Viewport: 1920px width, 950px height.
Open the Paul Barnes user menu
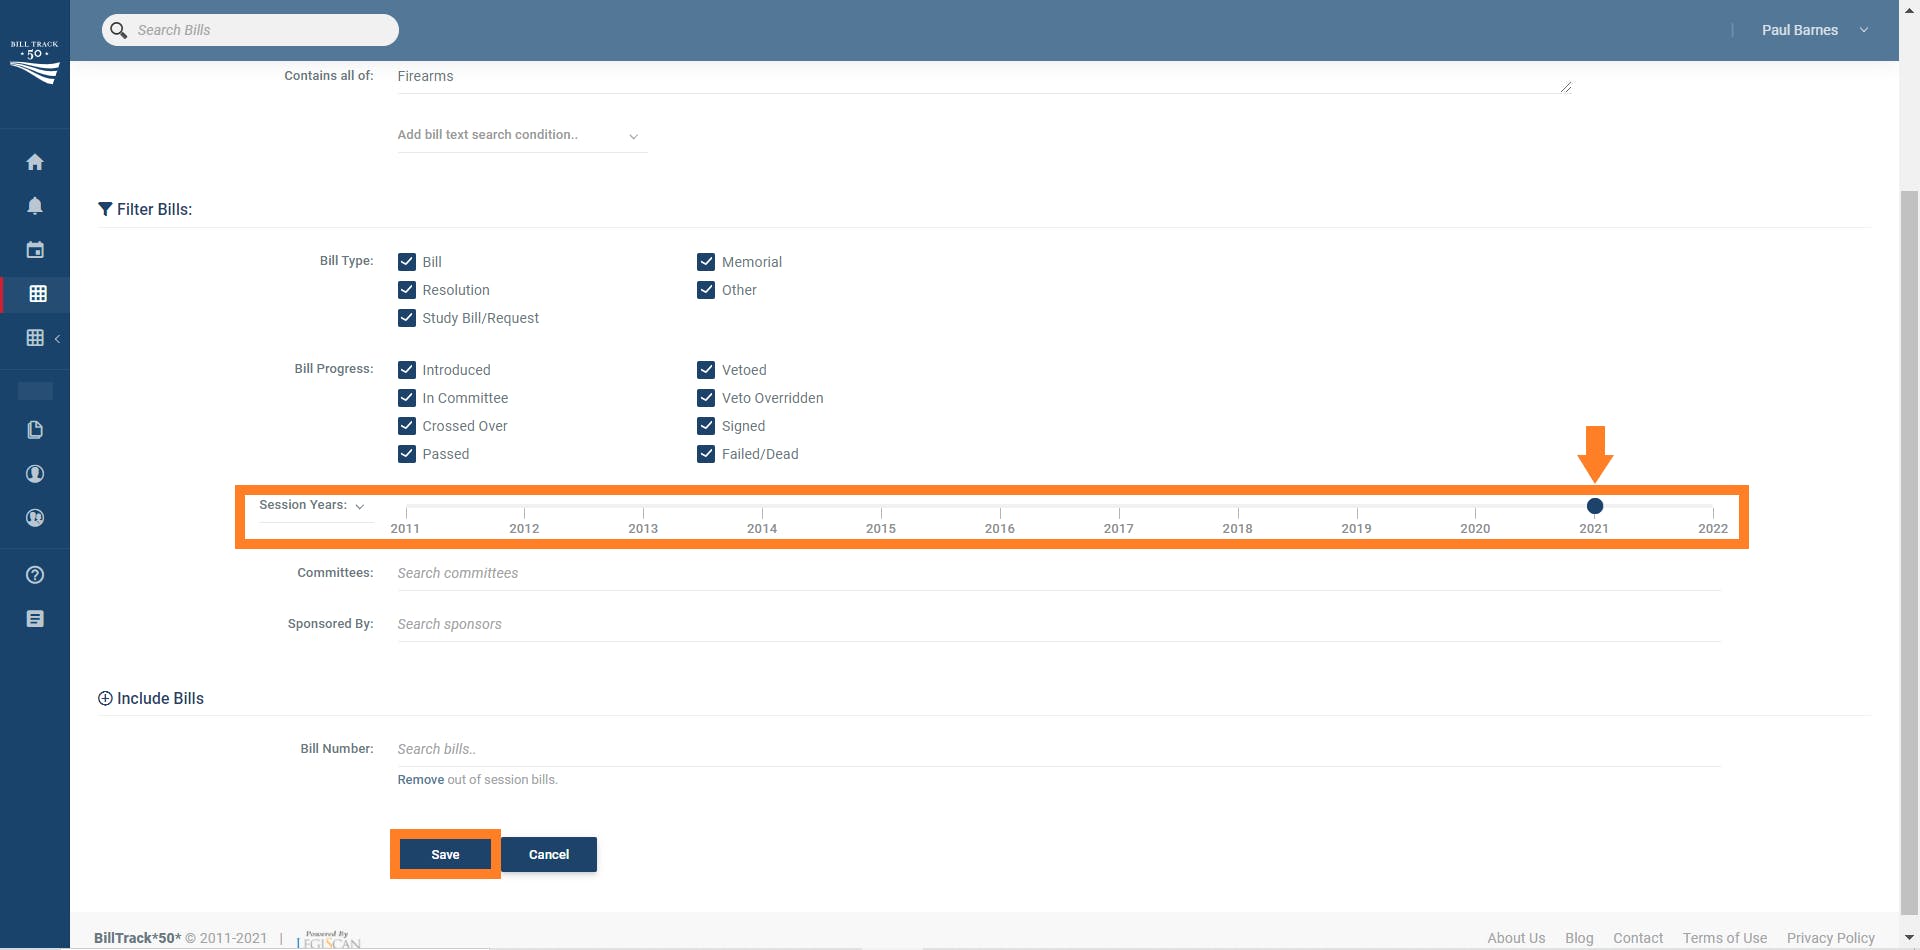tap(1814, 30)
